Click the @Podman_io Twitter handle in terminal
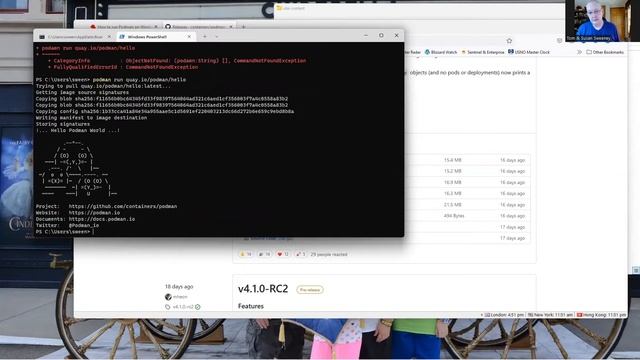 84,225
